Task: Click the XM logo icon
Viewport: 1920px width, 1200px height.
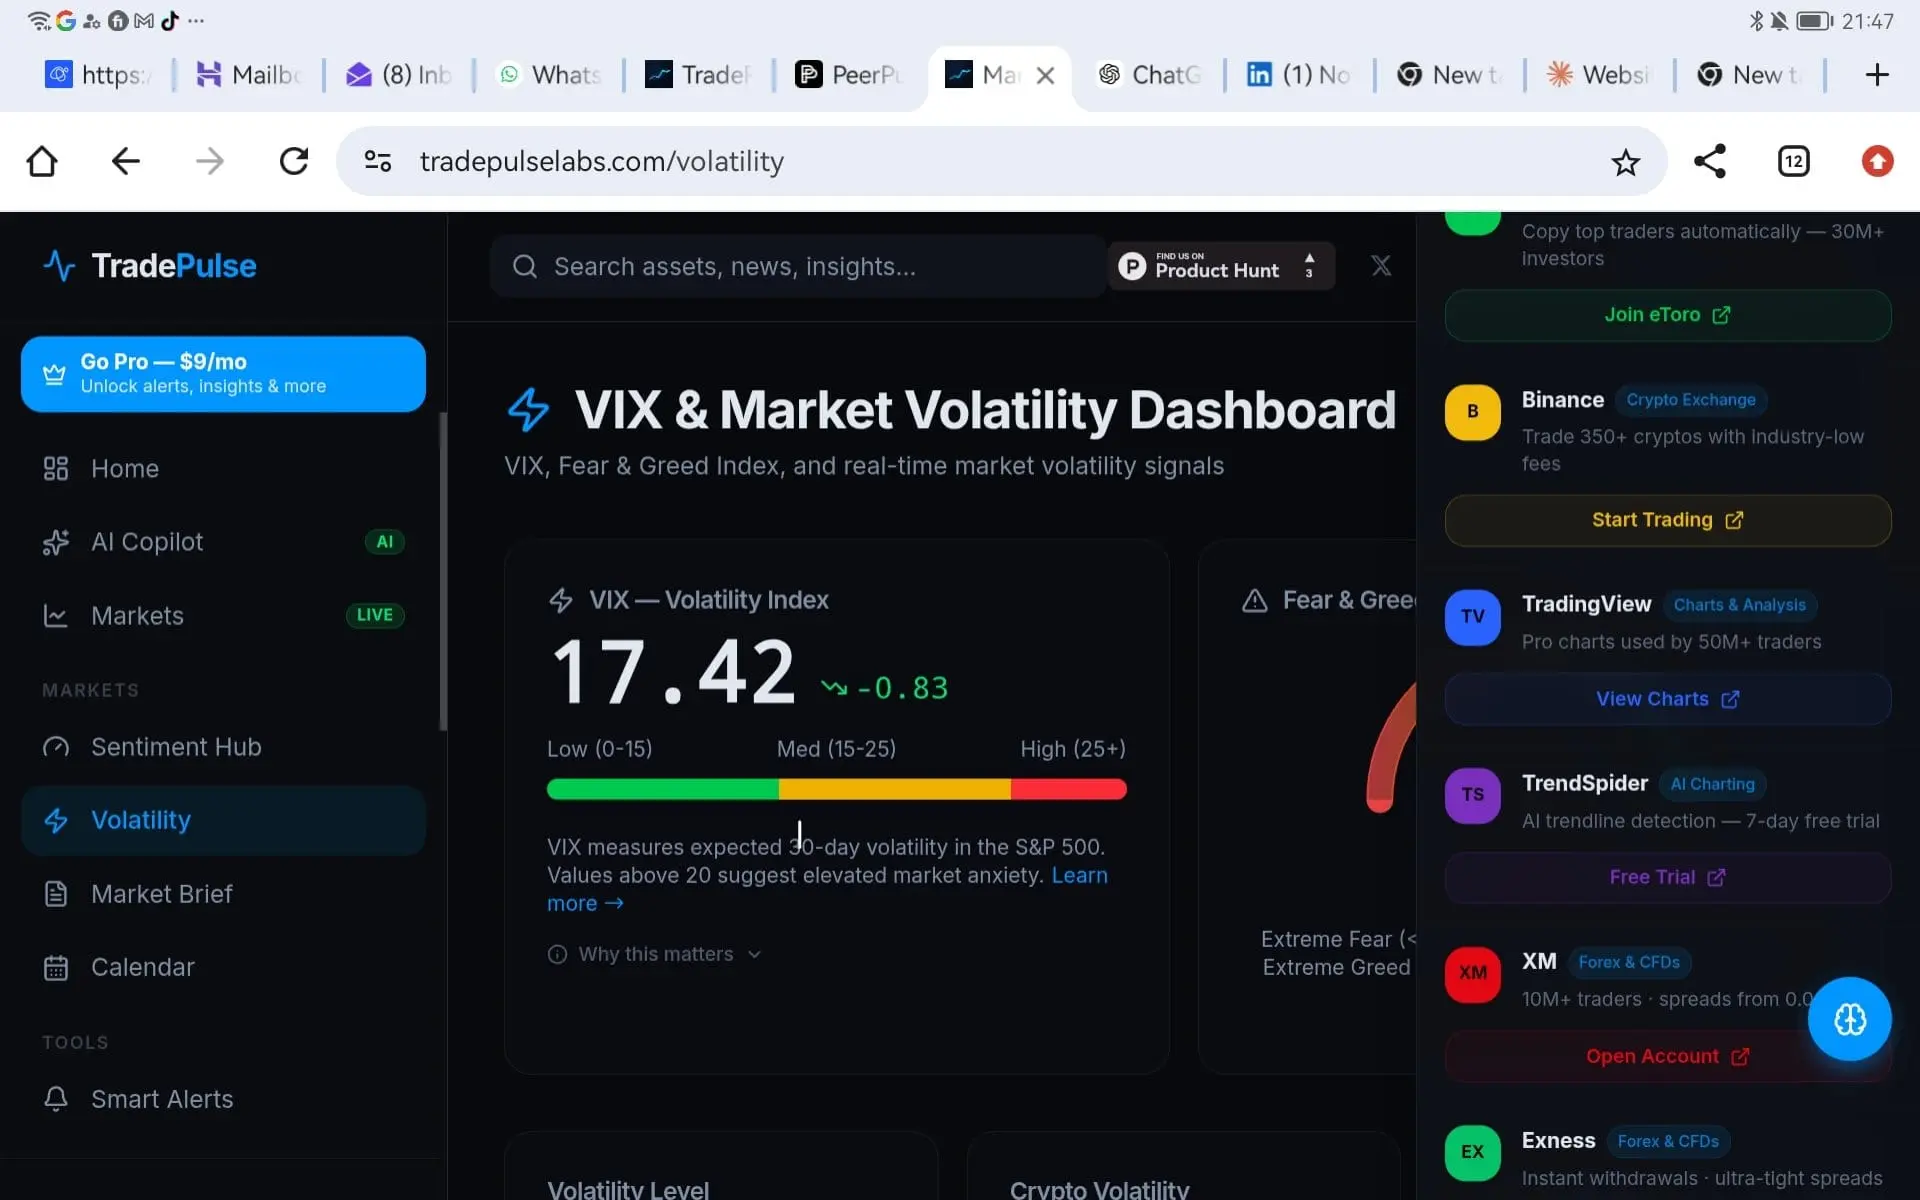Action: point(1473,974)
